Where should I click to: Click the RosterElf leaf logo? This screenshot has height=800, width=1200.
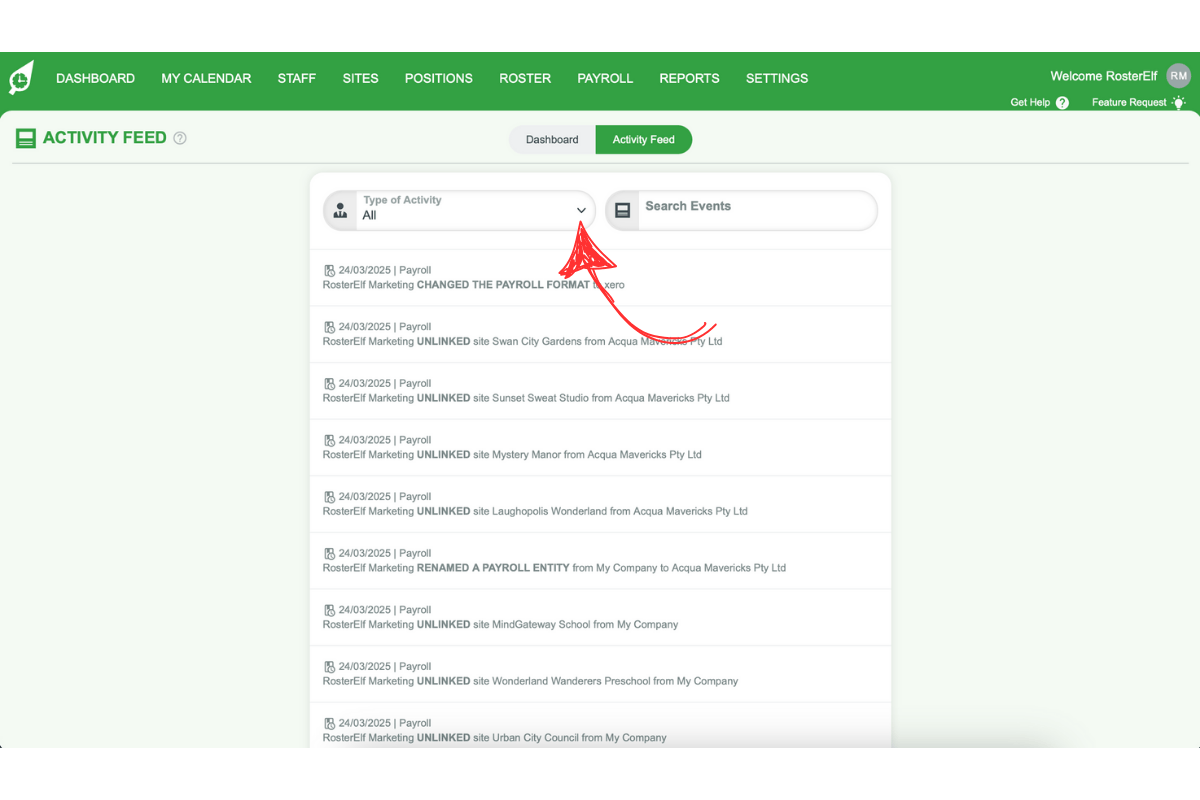pos(21,77)
